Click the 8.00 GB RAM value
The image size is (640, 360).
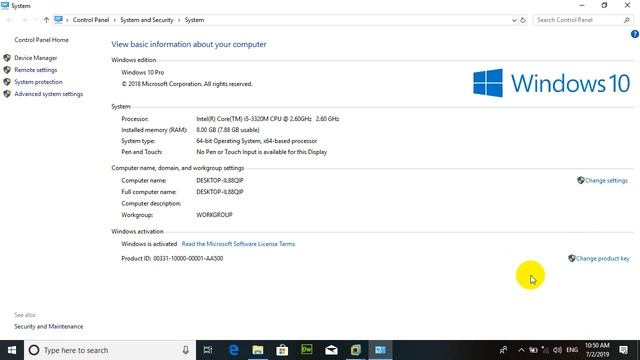[228, 130]
